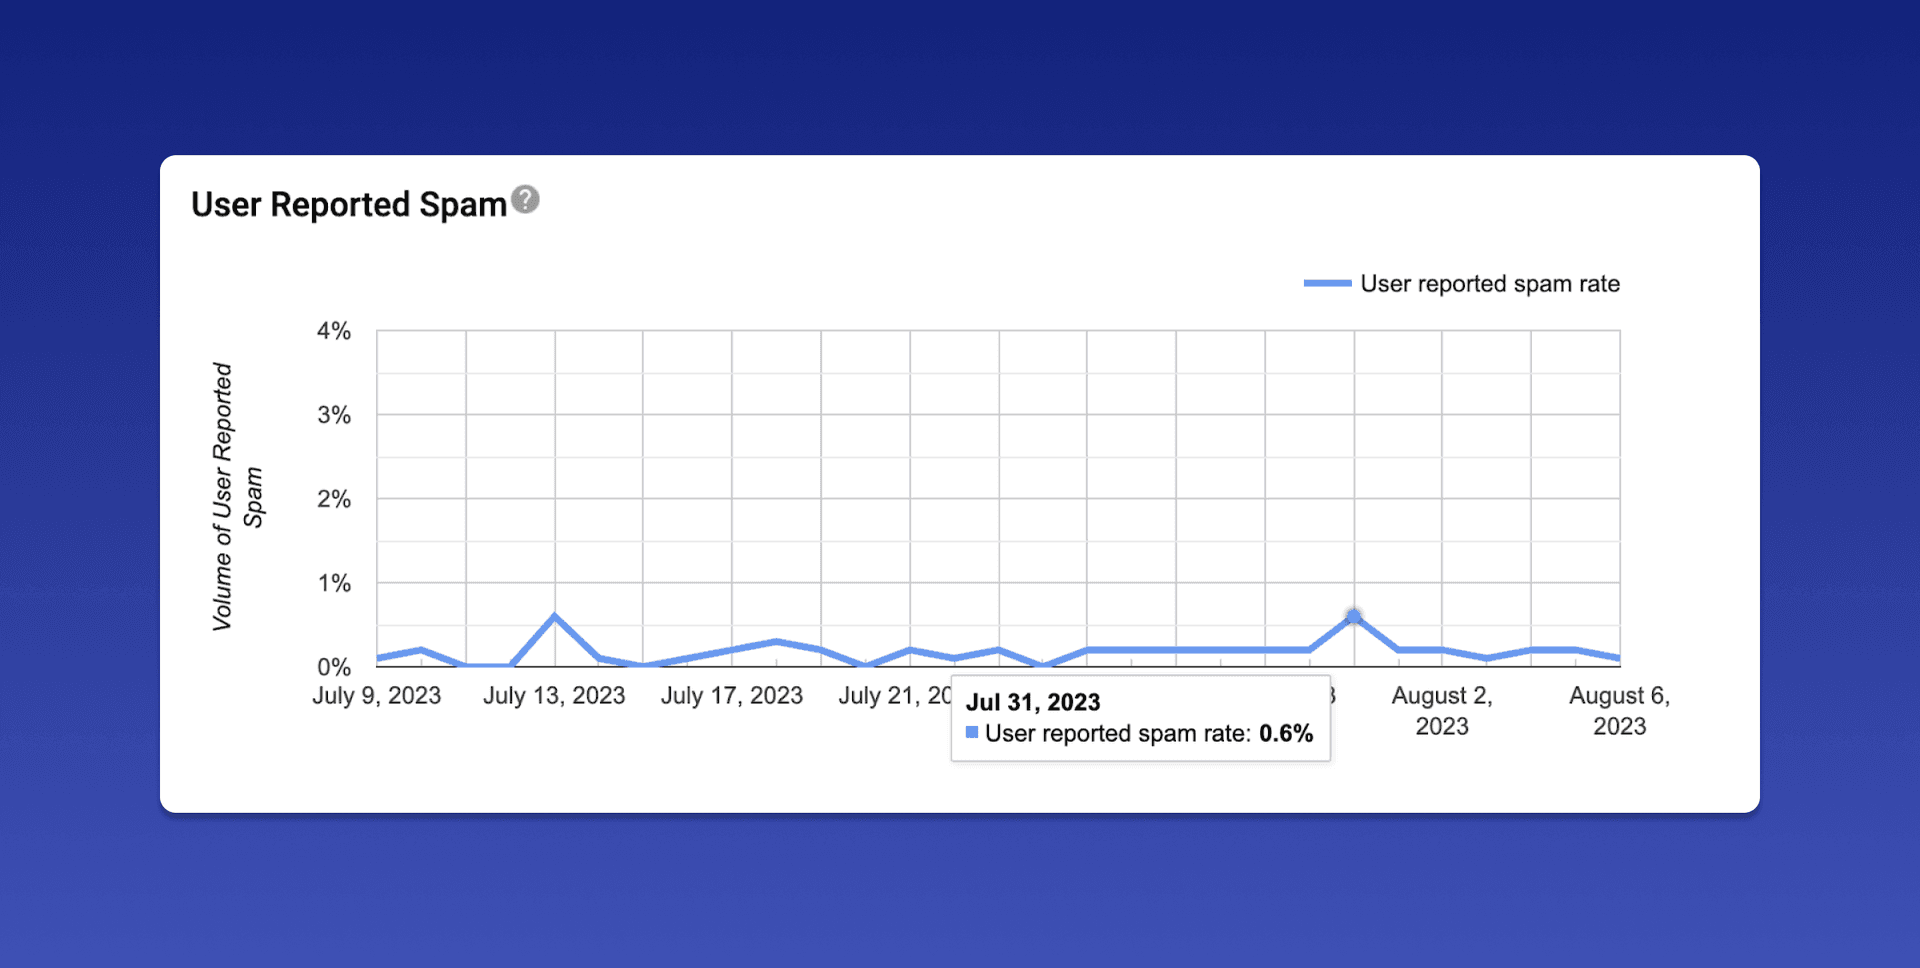Click the spam rate peak above July 13
This screenshot has height=968, width=1920.
point(554,616)
